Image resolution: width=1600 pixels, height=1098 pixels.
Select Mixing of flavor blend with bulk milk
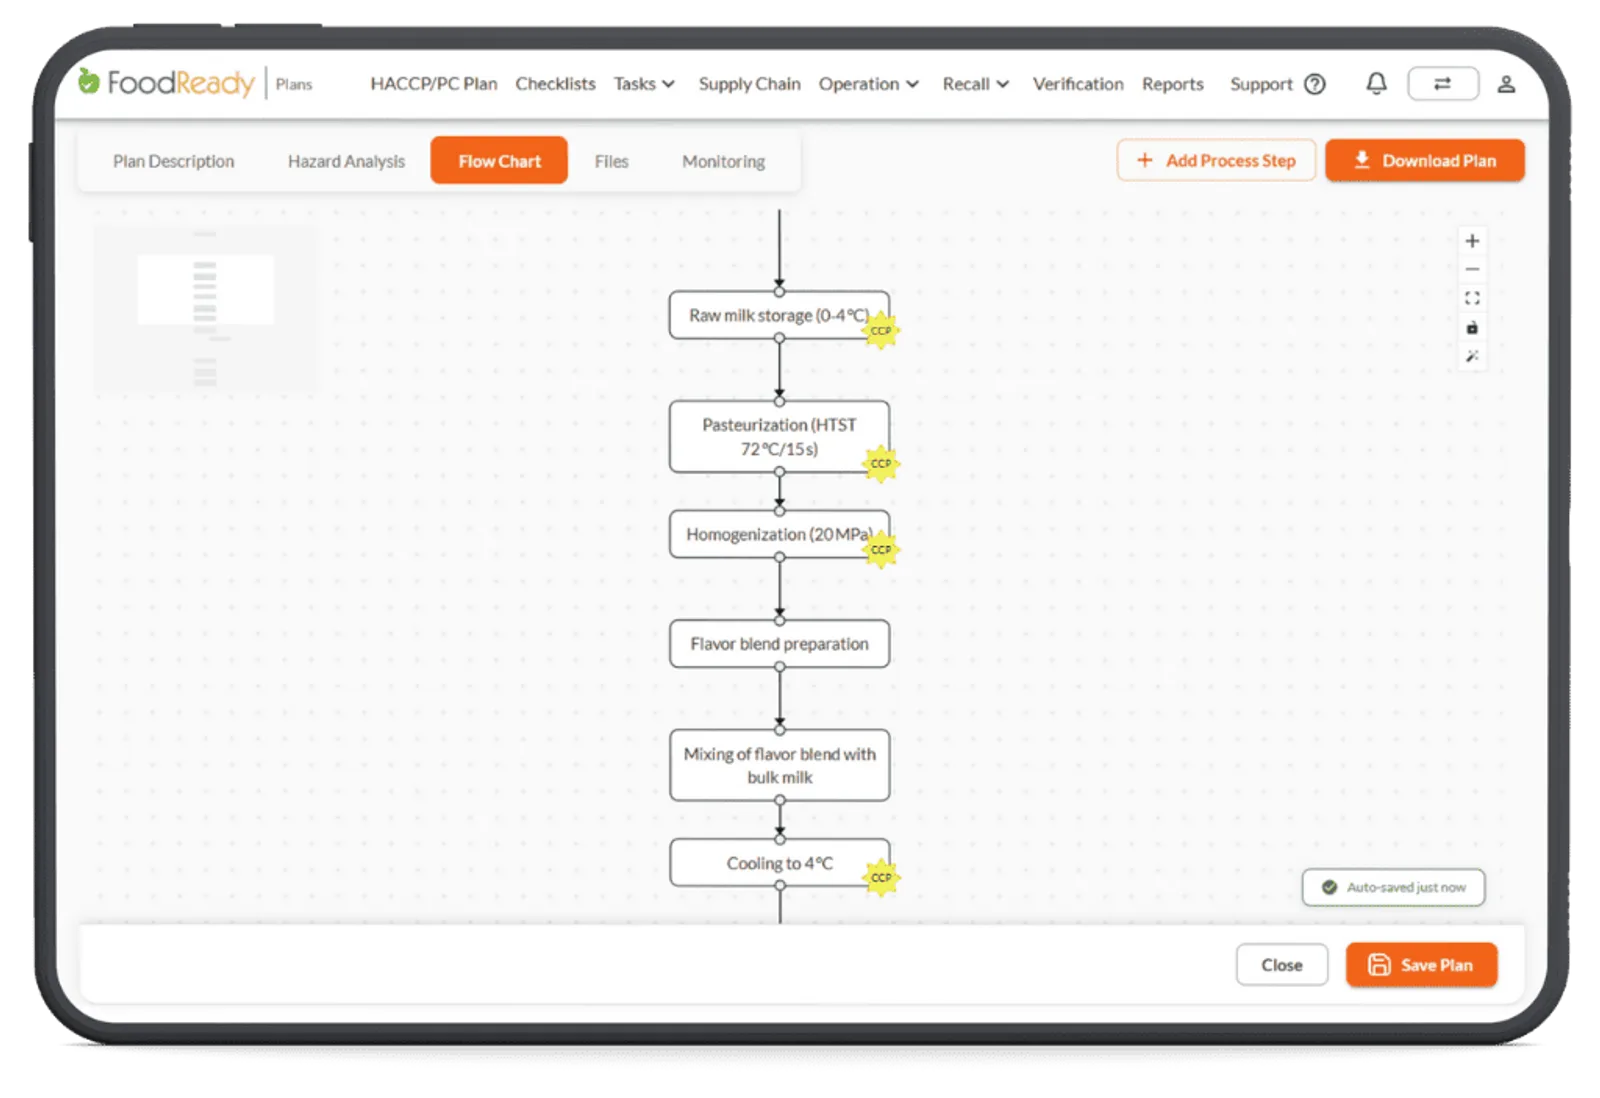[779, 765]
